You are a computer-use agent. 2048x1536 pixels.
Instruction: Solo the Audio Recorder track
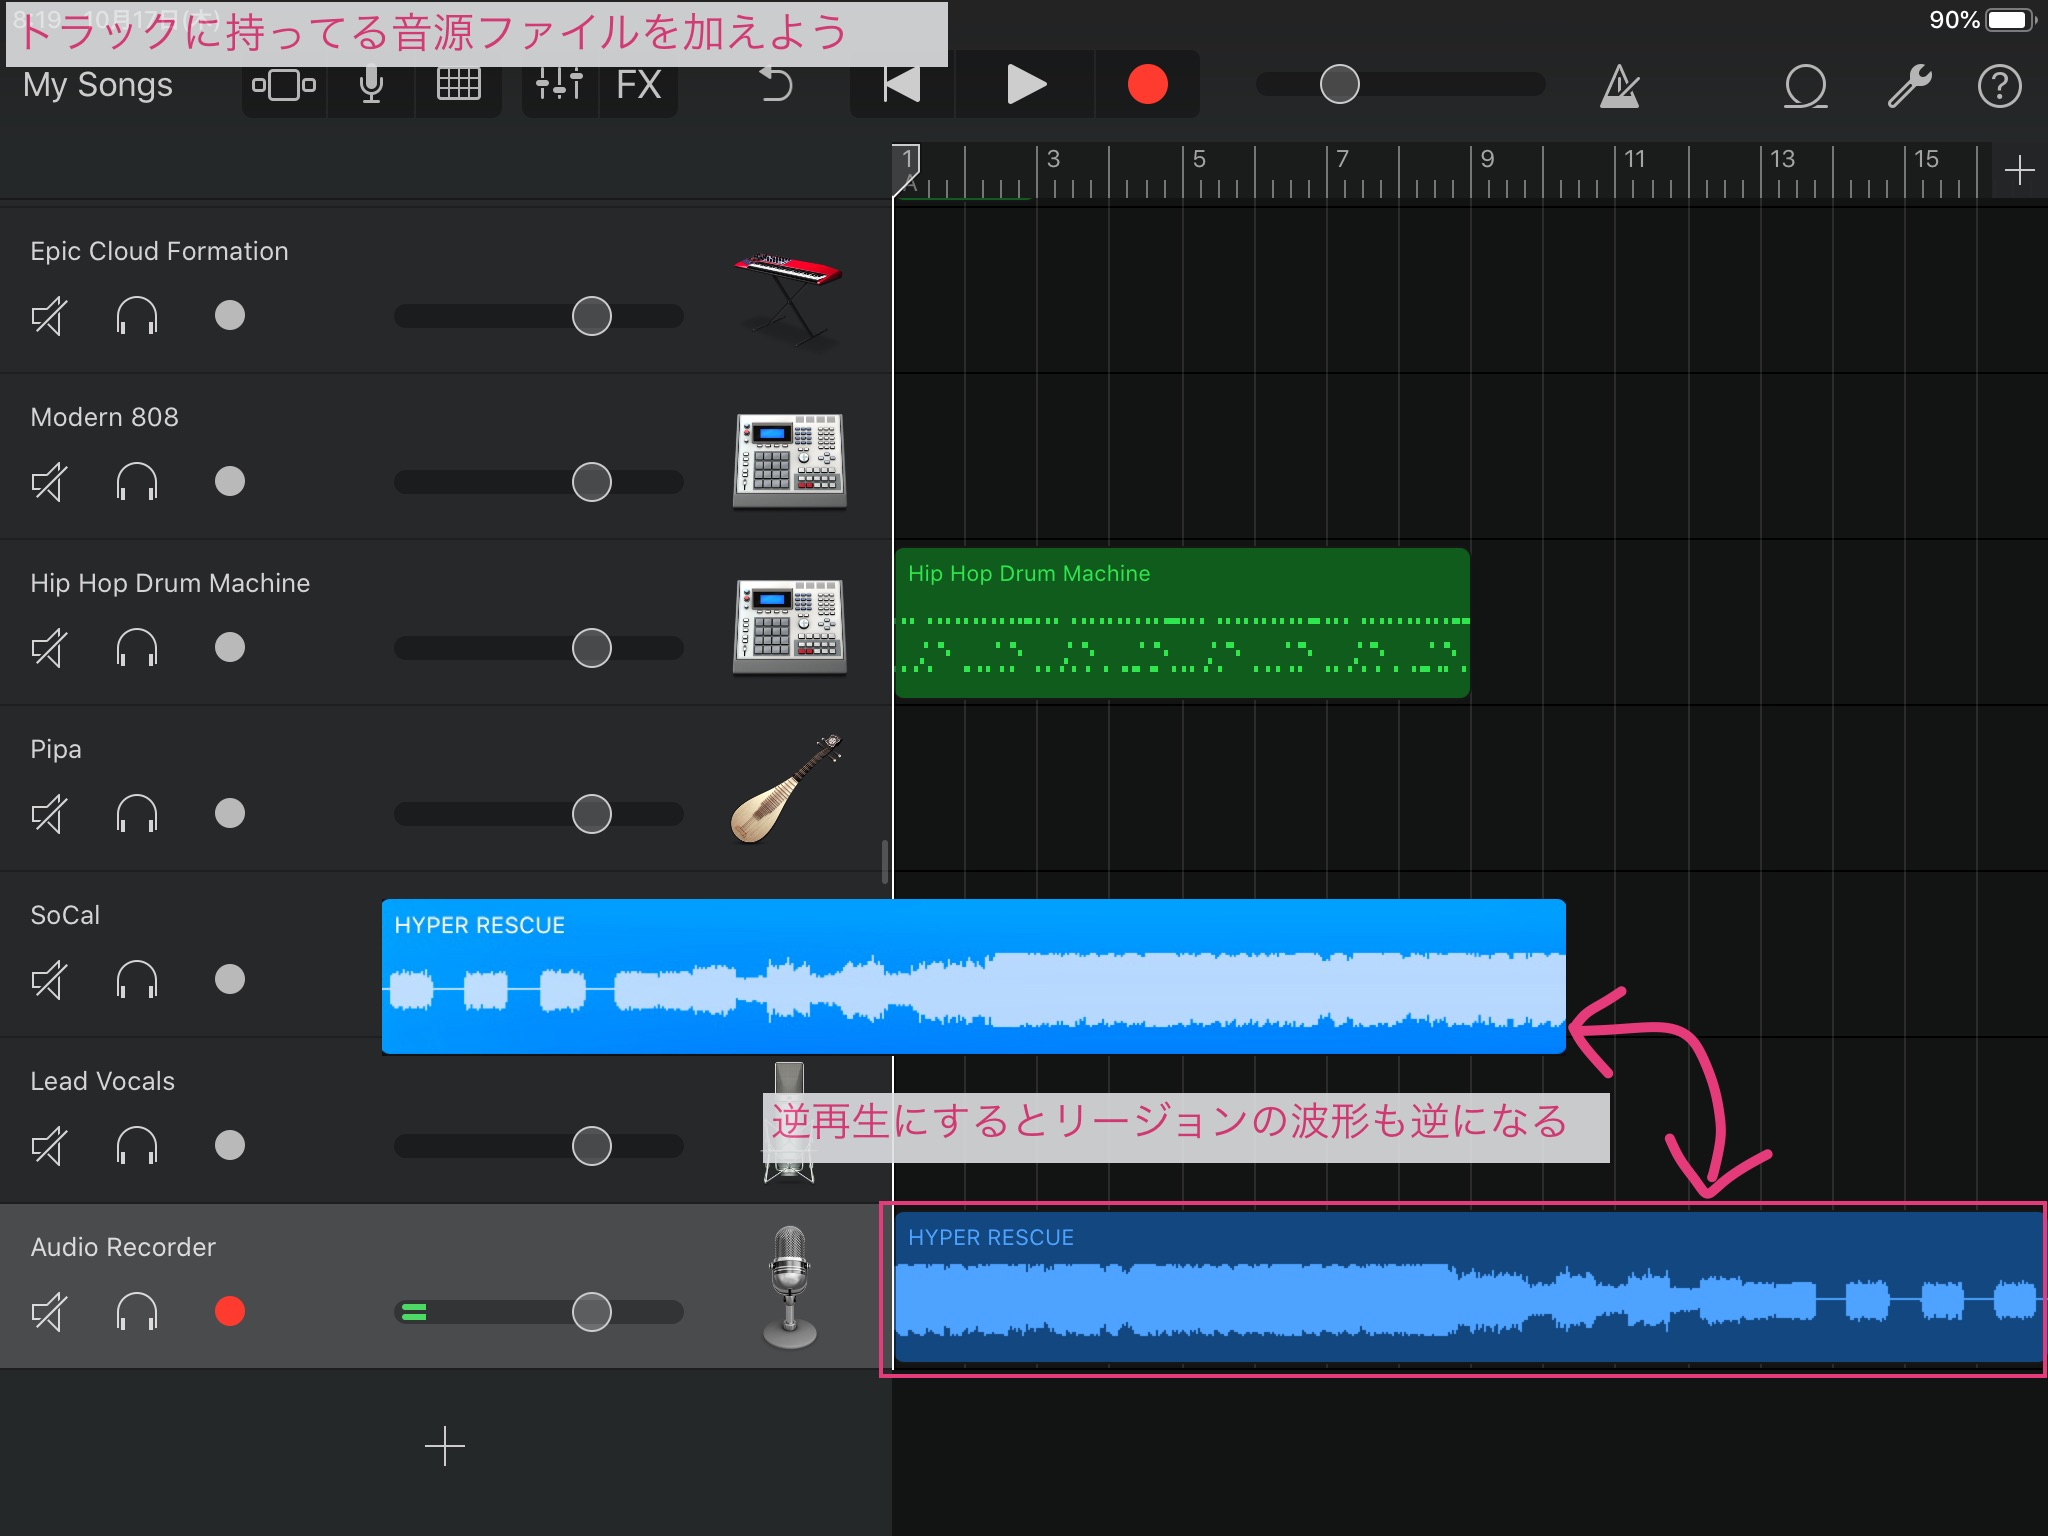point(137,1312)
